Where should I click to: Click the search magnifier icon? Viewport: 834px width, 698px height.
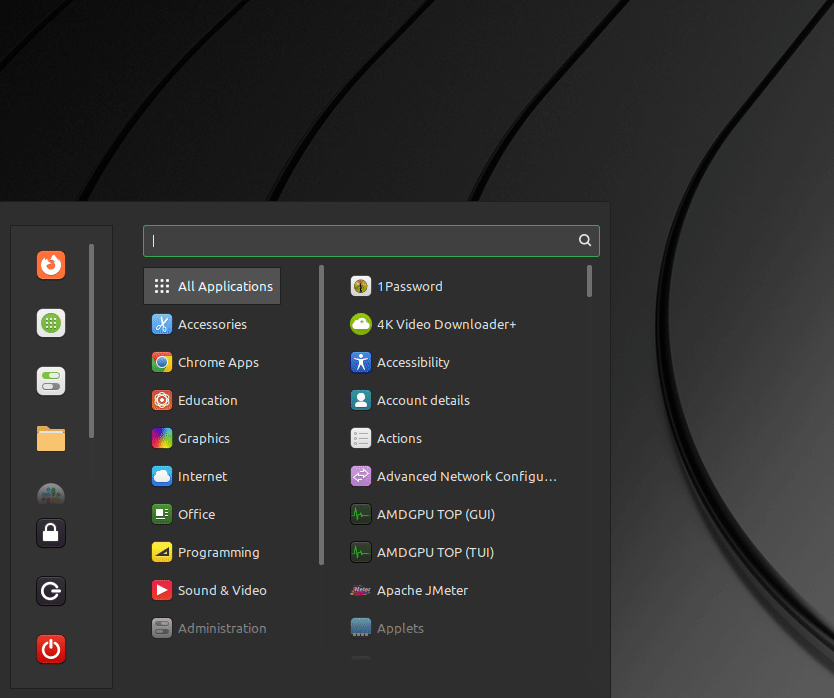(585, 241)
